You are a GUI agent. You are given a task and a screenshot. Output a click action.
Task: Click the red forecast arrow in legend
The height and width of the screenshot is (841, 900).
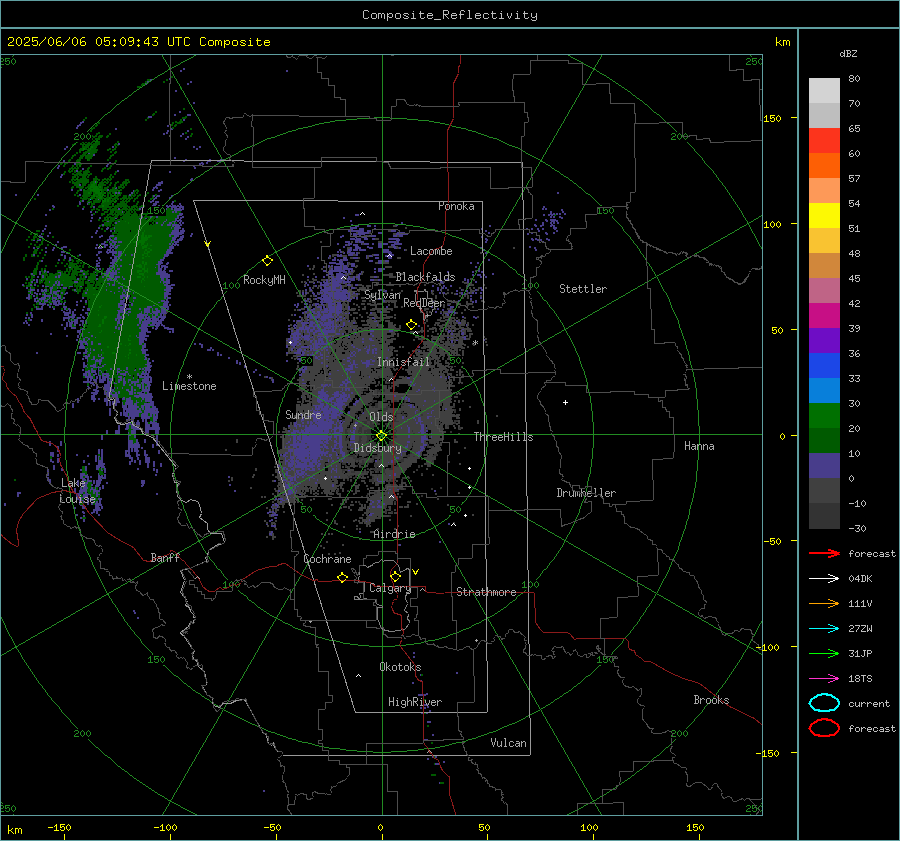click(x=824, y=553)
